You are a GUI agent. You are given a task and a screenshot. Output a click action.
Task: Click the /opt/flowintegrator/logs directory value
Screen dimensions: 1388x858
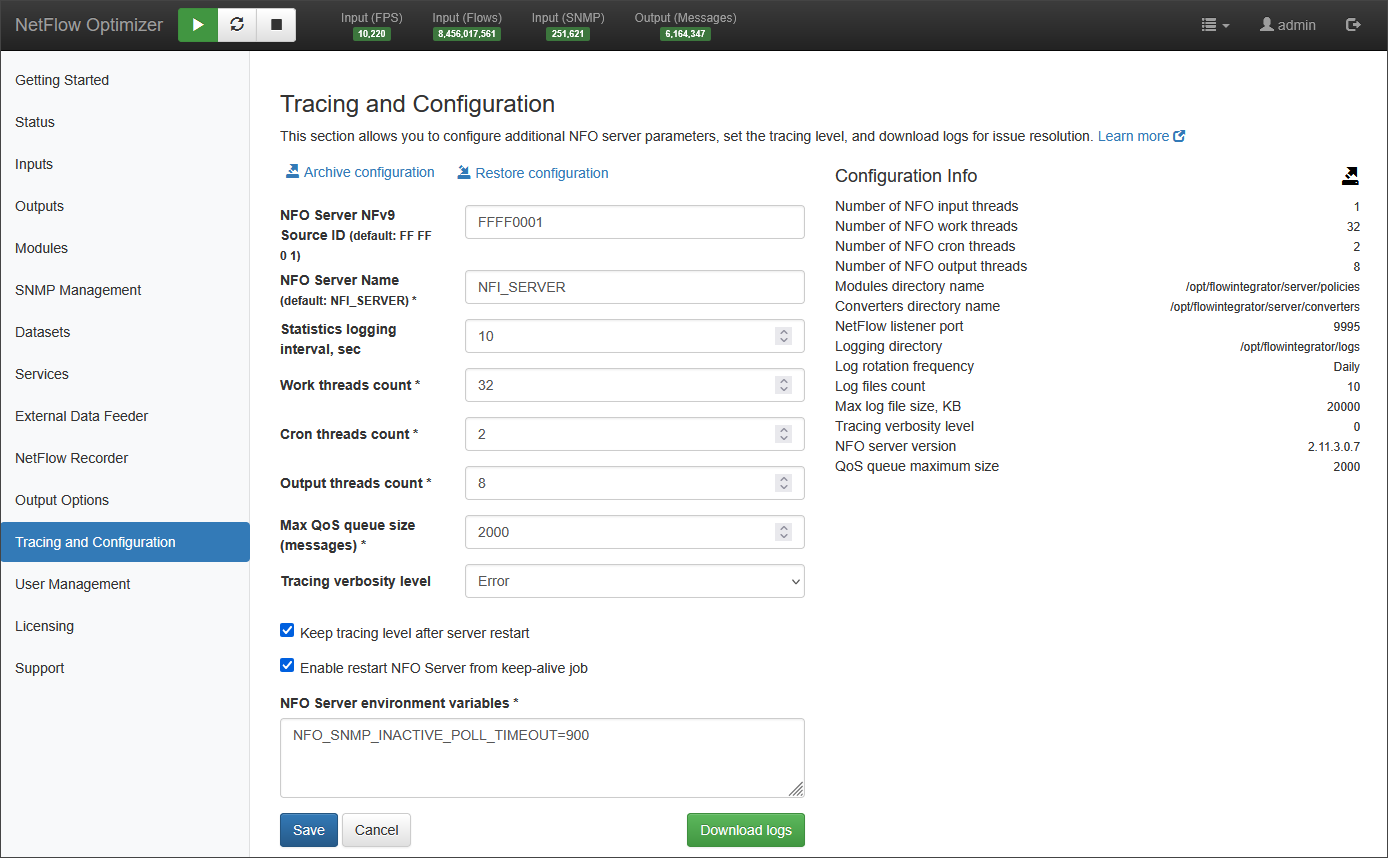[1300, 347]
